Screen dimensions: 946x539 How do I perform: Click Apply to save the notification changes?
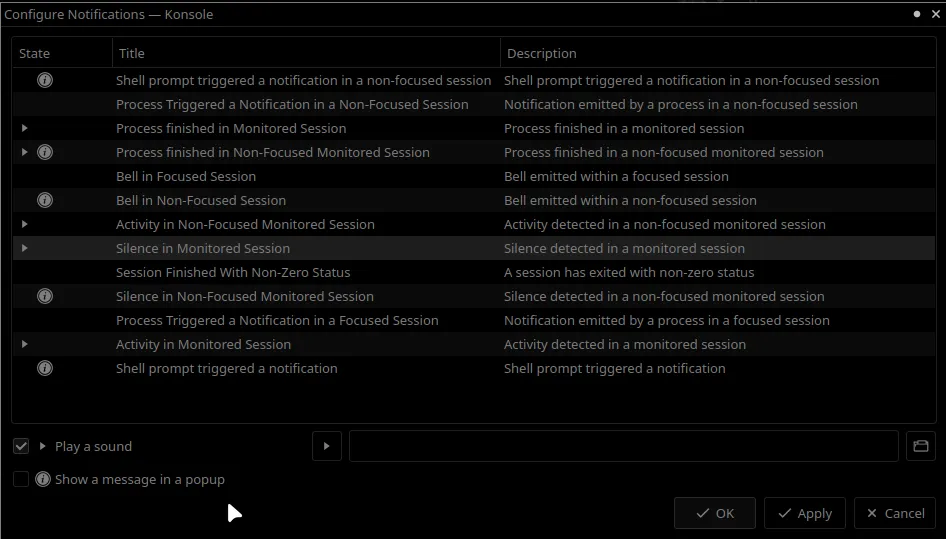pyautogui.click(x=805, y=513)
